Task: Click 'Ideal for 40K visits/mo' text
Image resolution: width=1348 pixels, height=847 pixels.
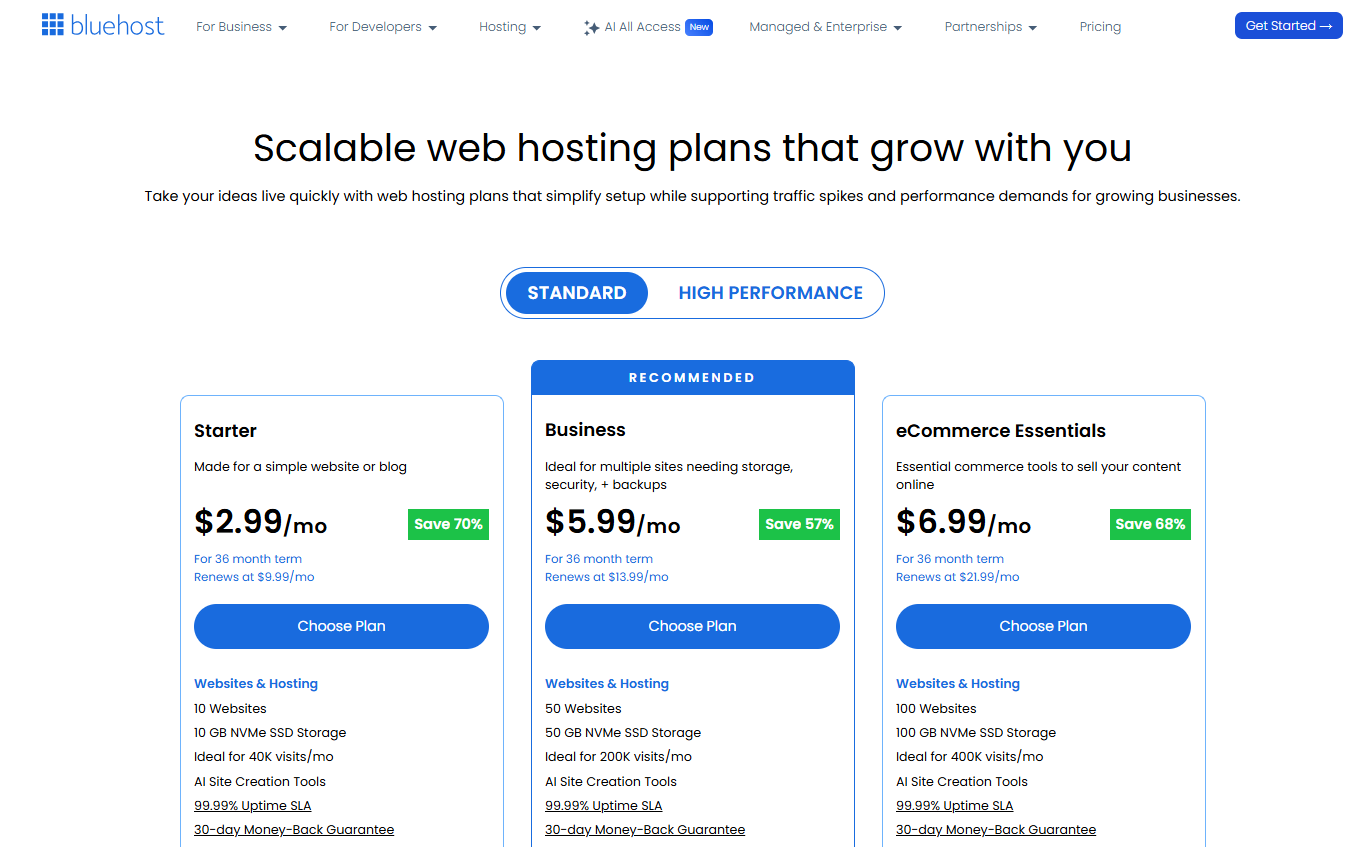Action: click(x=264, y=757)
